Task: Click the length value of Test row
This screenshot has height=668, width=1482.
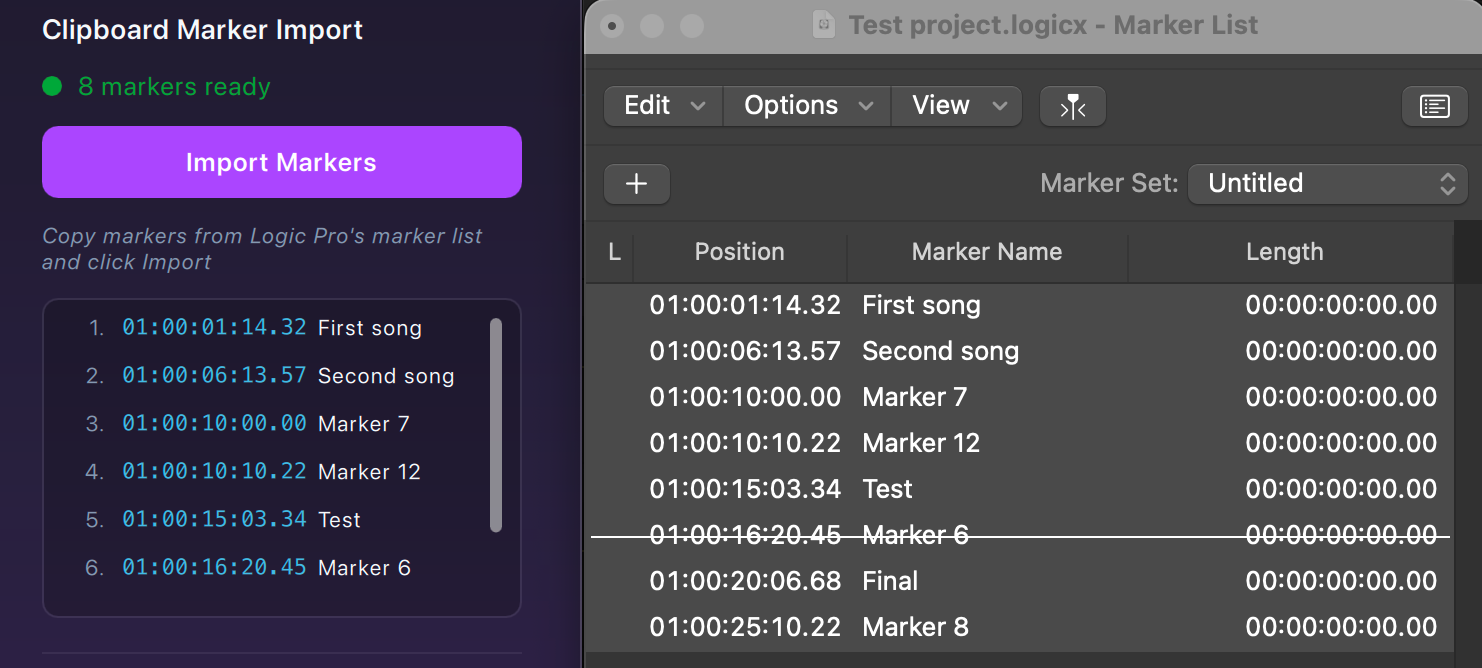Action: (1341, 489)
